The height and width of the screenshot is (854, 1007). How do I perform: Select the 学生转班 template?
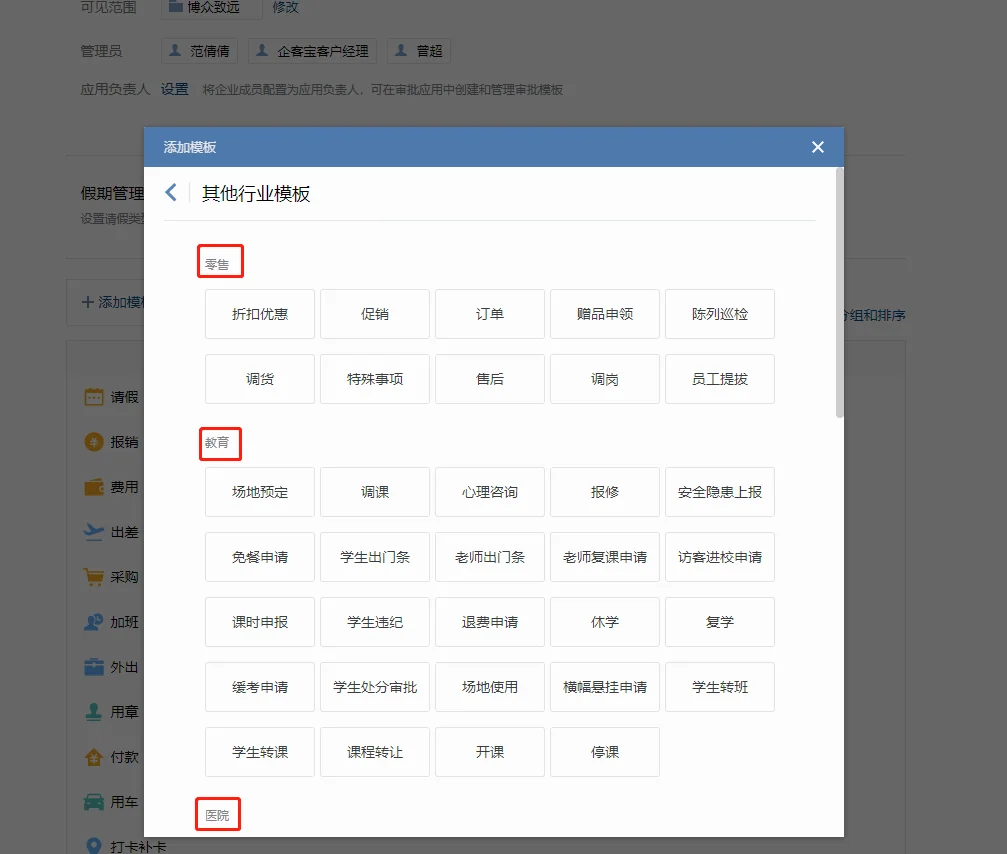click(720, 686)
